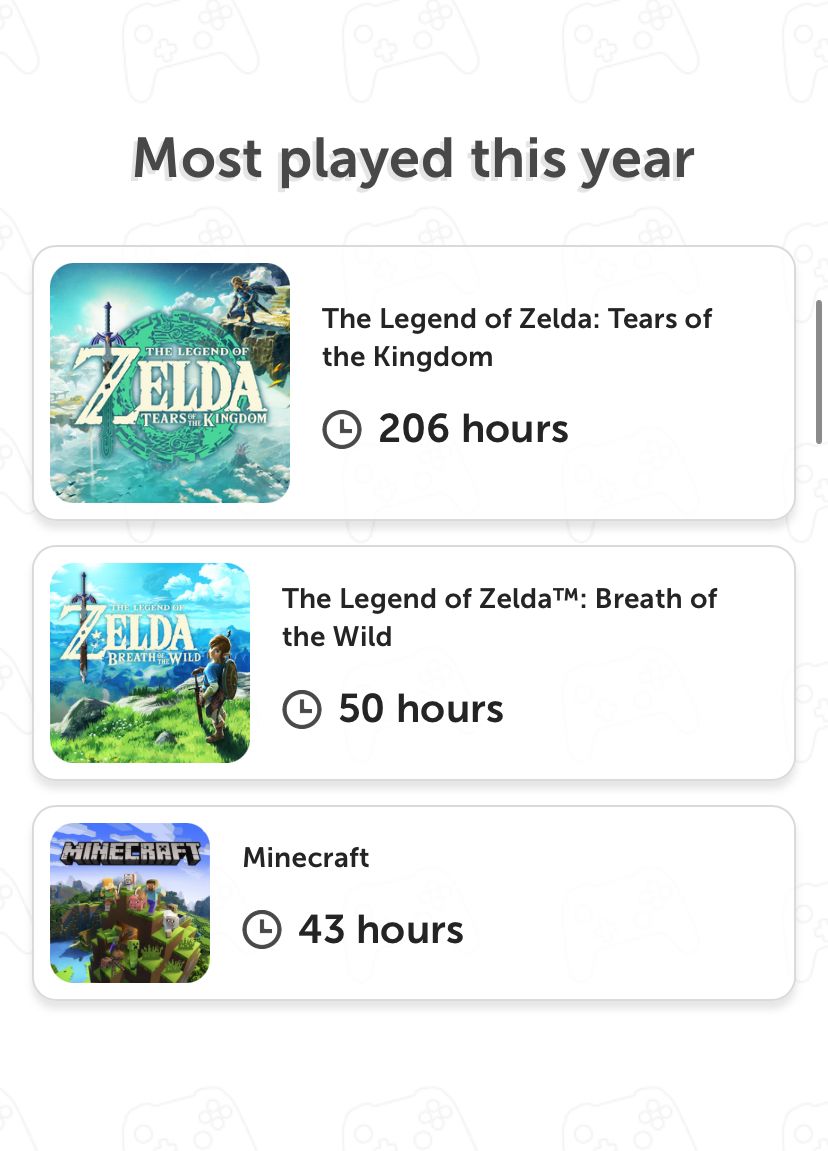Click the 50 hours playtime text

pos(421,710)
